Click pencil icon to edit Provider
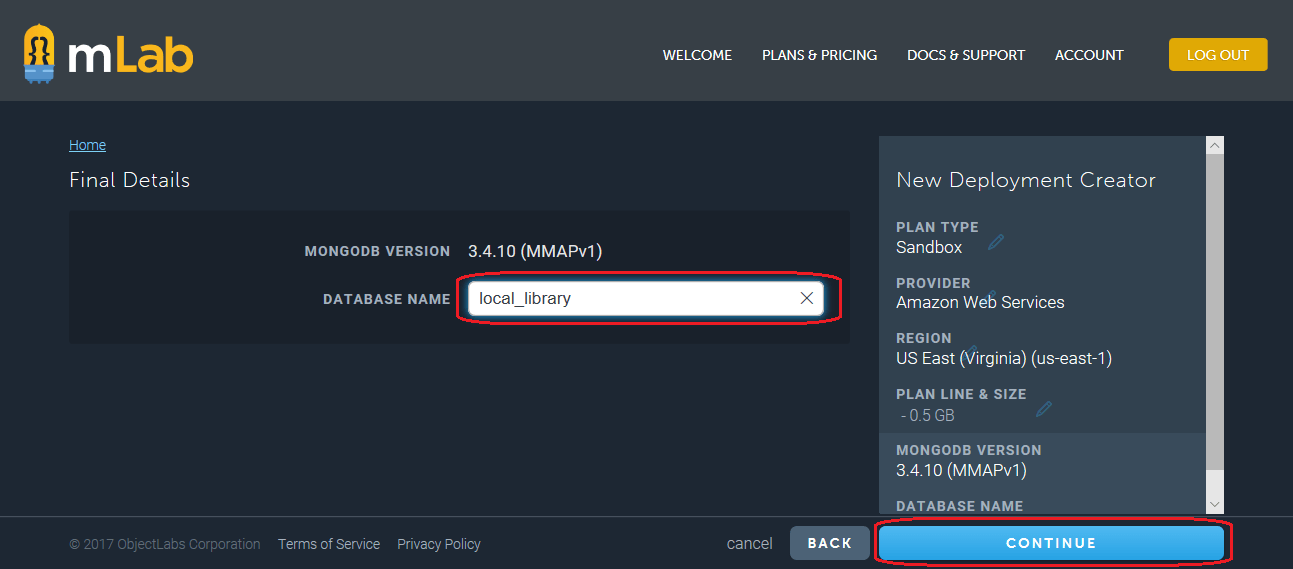This screenshot has width=1293, height=569. (x=991, y=296)
